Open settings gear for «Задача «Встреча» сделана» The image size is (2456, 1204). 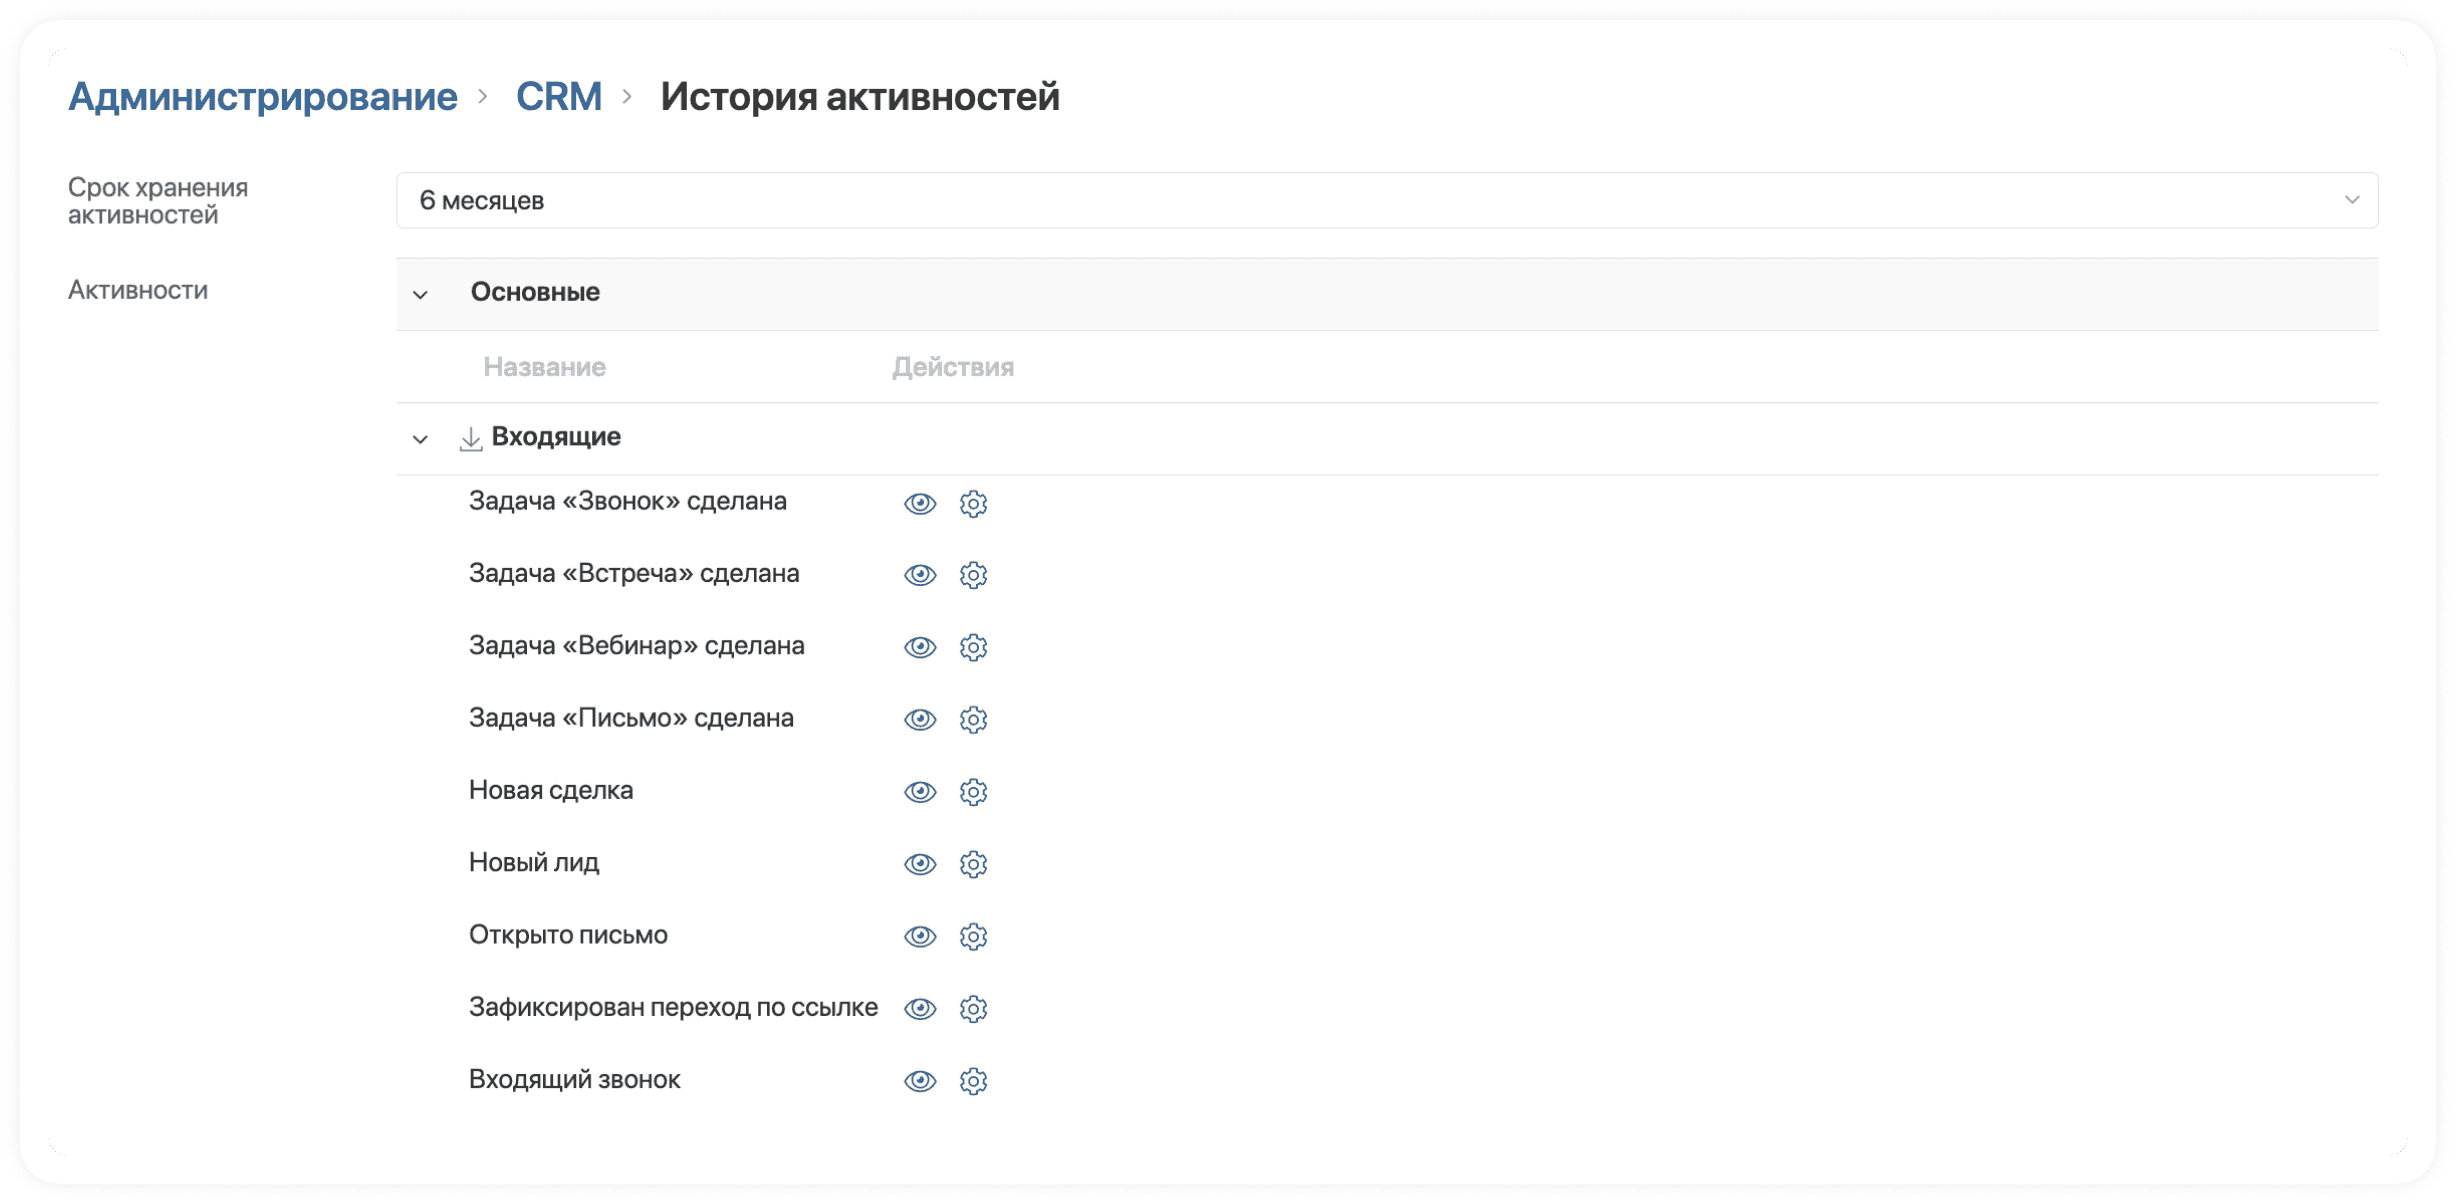pos(973,575)
